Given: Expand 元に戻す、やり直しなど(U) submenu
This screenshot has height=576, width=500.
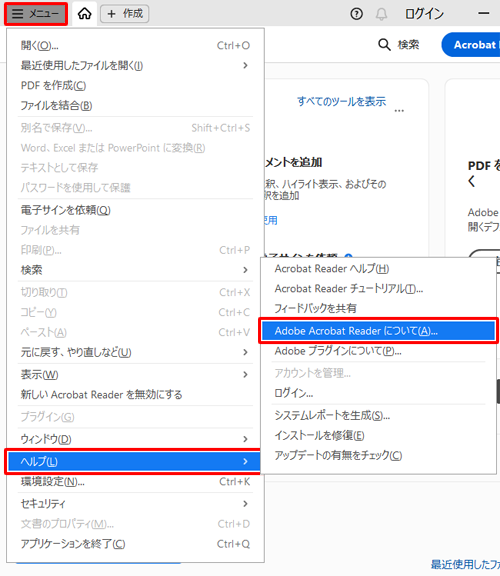Looking at the screenshot, I should click(135, 352).
